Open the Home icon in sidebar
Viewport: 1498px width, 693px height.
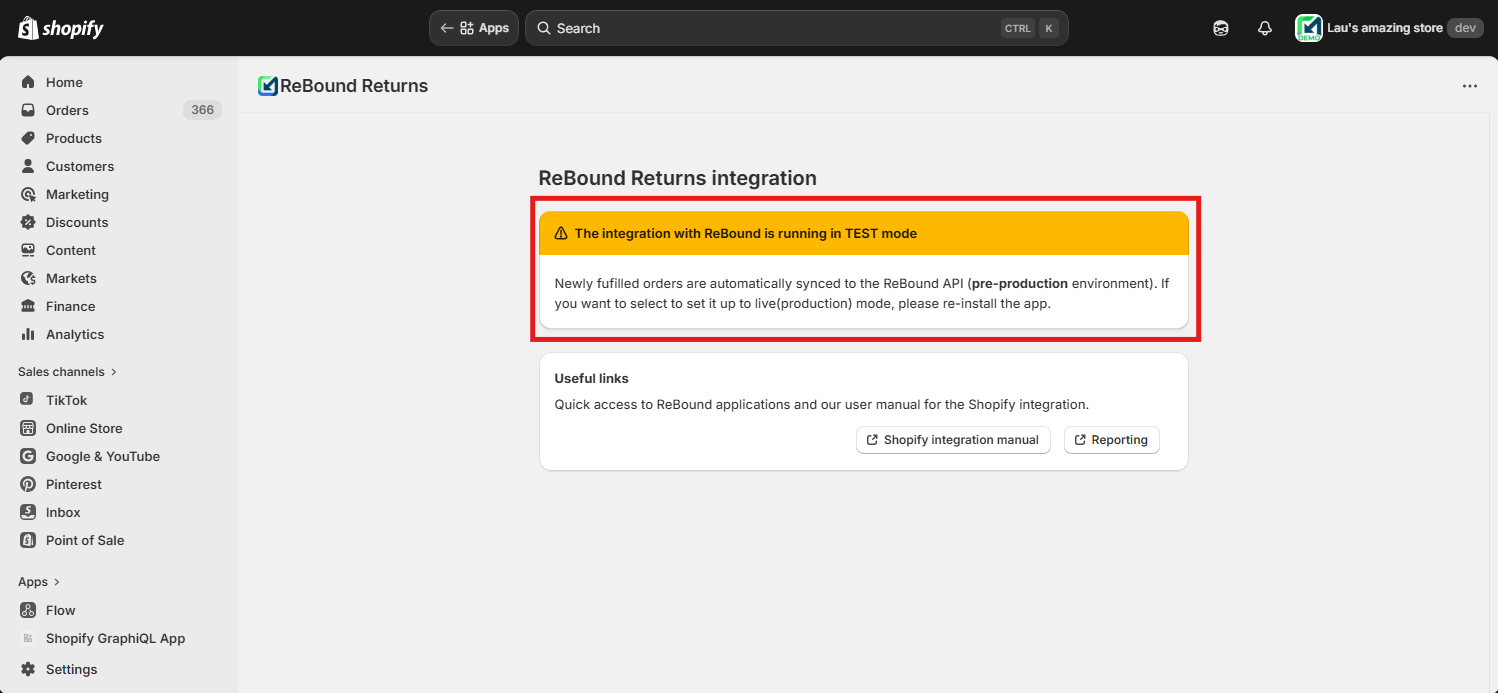point(28,82)
